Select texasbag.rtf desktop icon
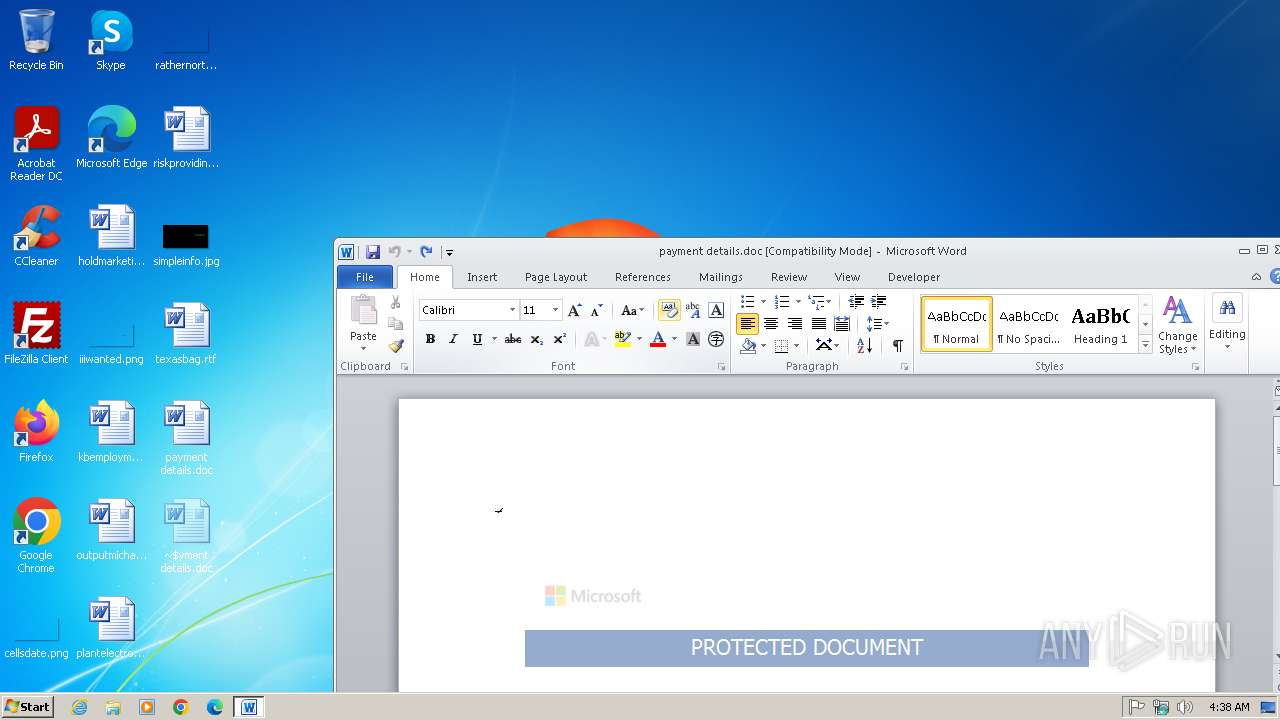This screenshot has height=720, width=1280. (186, 334)
